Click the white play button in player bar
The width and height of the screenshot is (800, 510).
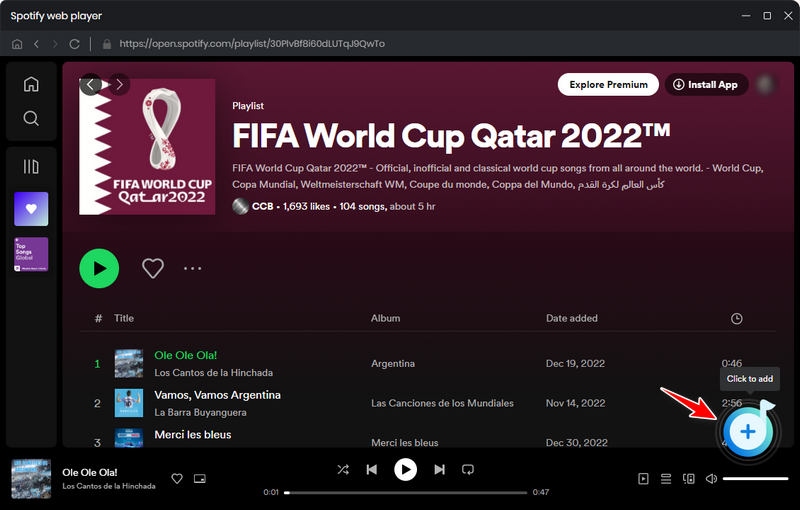[x=405, y=469]
